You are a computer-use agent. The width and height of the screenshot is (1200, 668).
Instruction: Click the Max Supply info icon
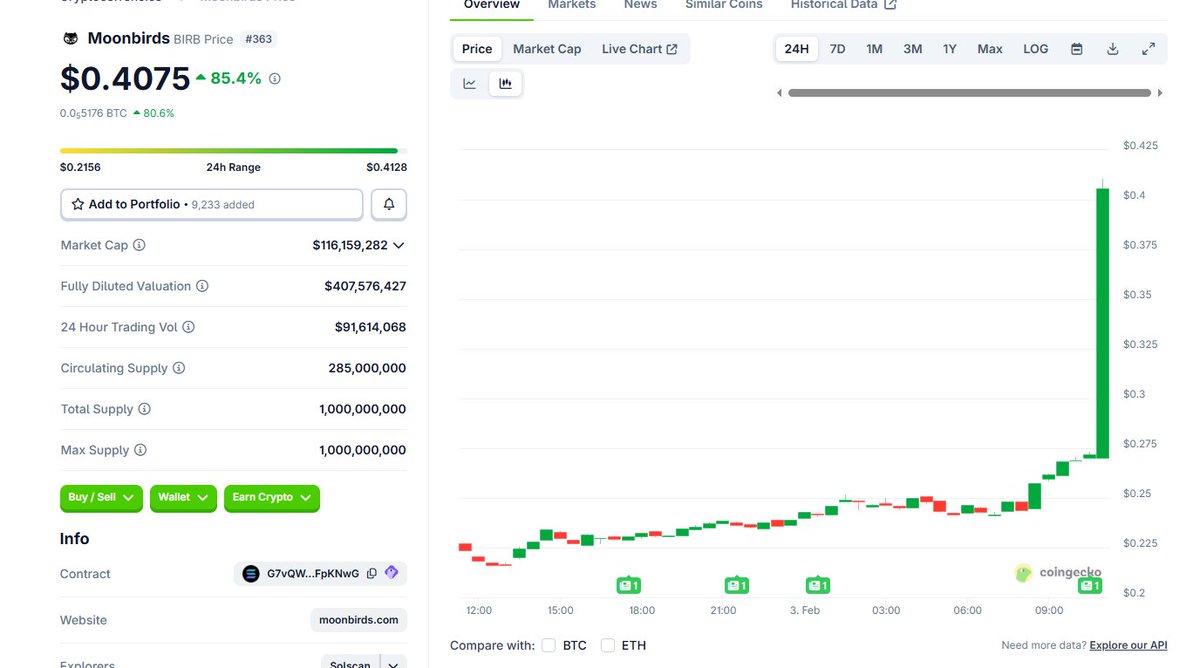point(140,450)
